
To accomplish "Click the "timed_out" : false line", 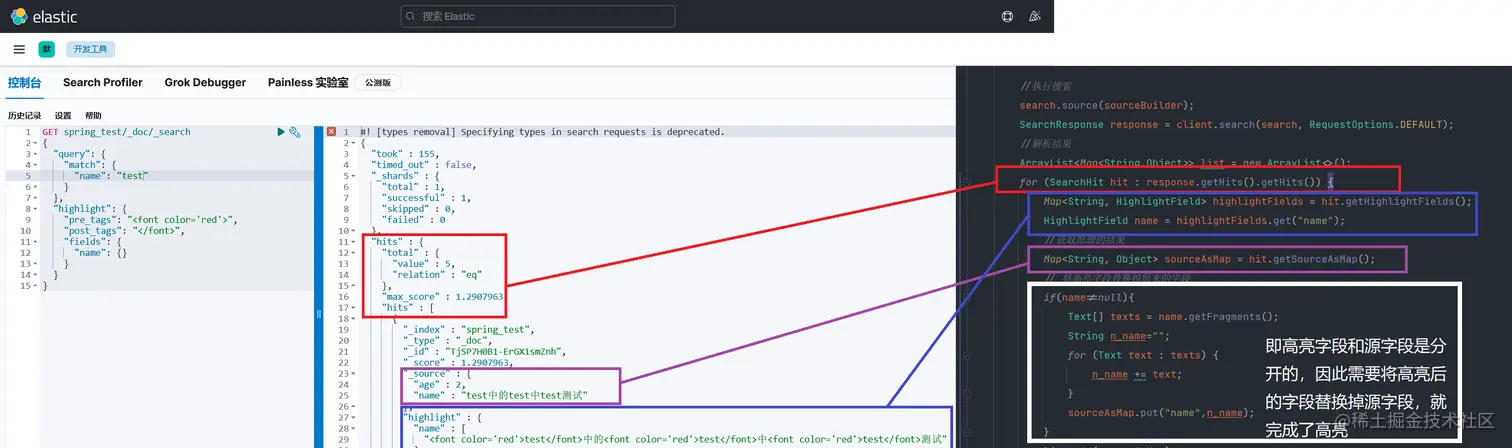I will [x=423, y=165].
